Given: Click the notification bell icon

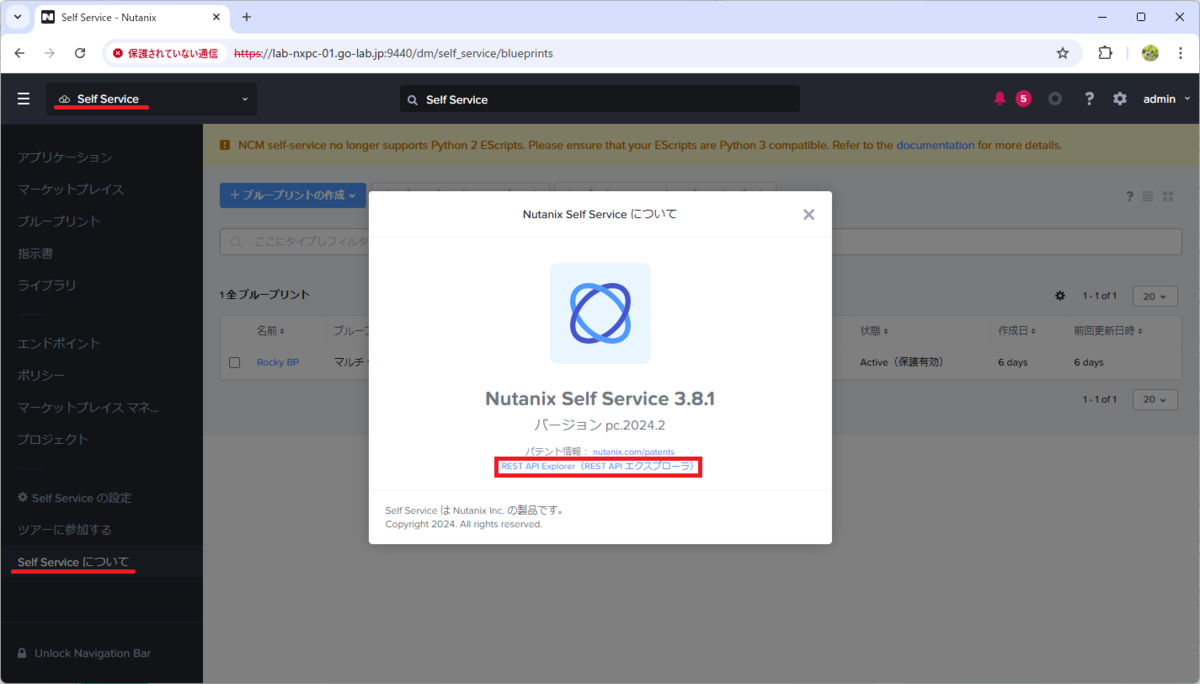Looking at the screenshot, I should pyautogui.click(x=1000, y=99).
